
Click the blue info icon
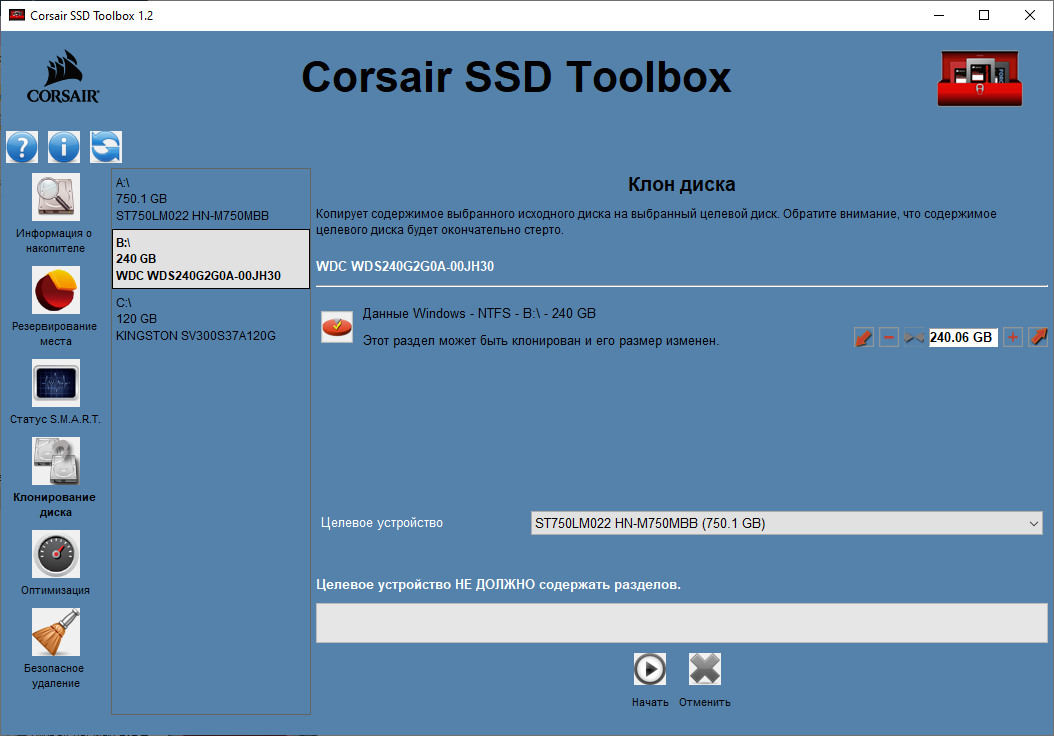pyautogui.click(x=64, y=147)
